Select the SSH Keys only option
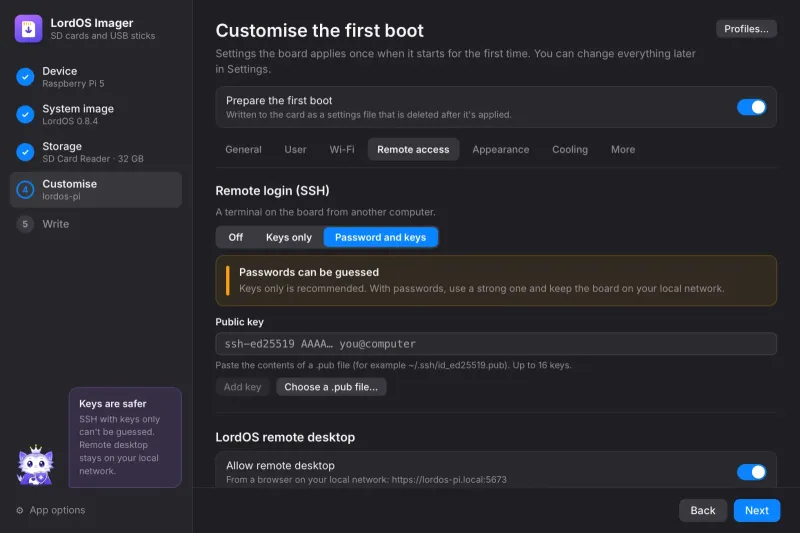The image size is (800, 533). coord(289,237)
